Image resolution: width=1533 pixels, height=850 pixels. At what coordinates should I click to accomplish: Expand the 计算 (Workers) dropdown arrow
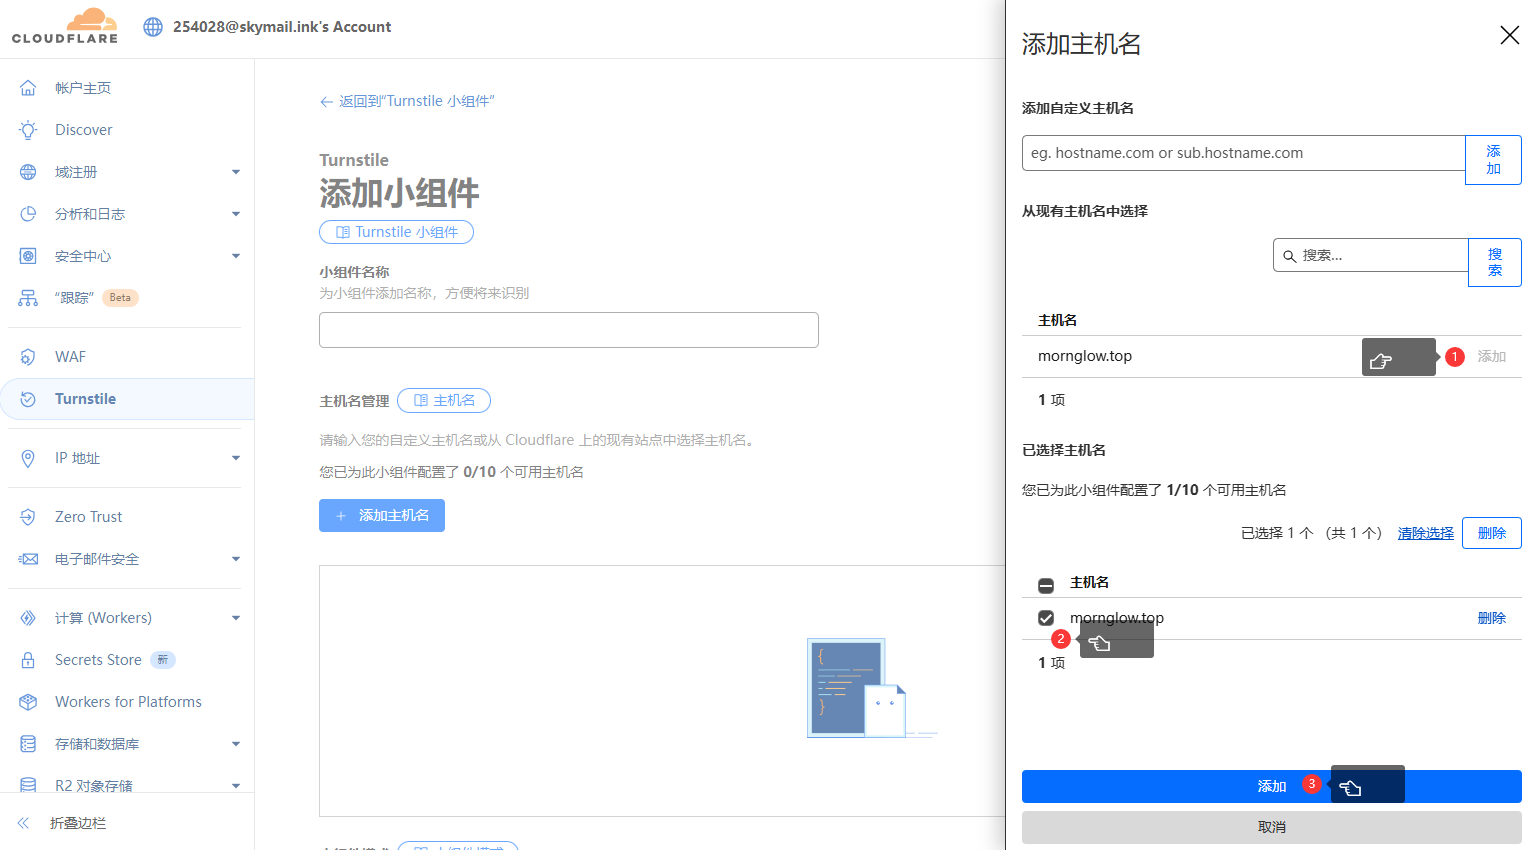click(x=236, y=618)
